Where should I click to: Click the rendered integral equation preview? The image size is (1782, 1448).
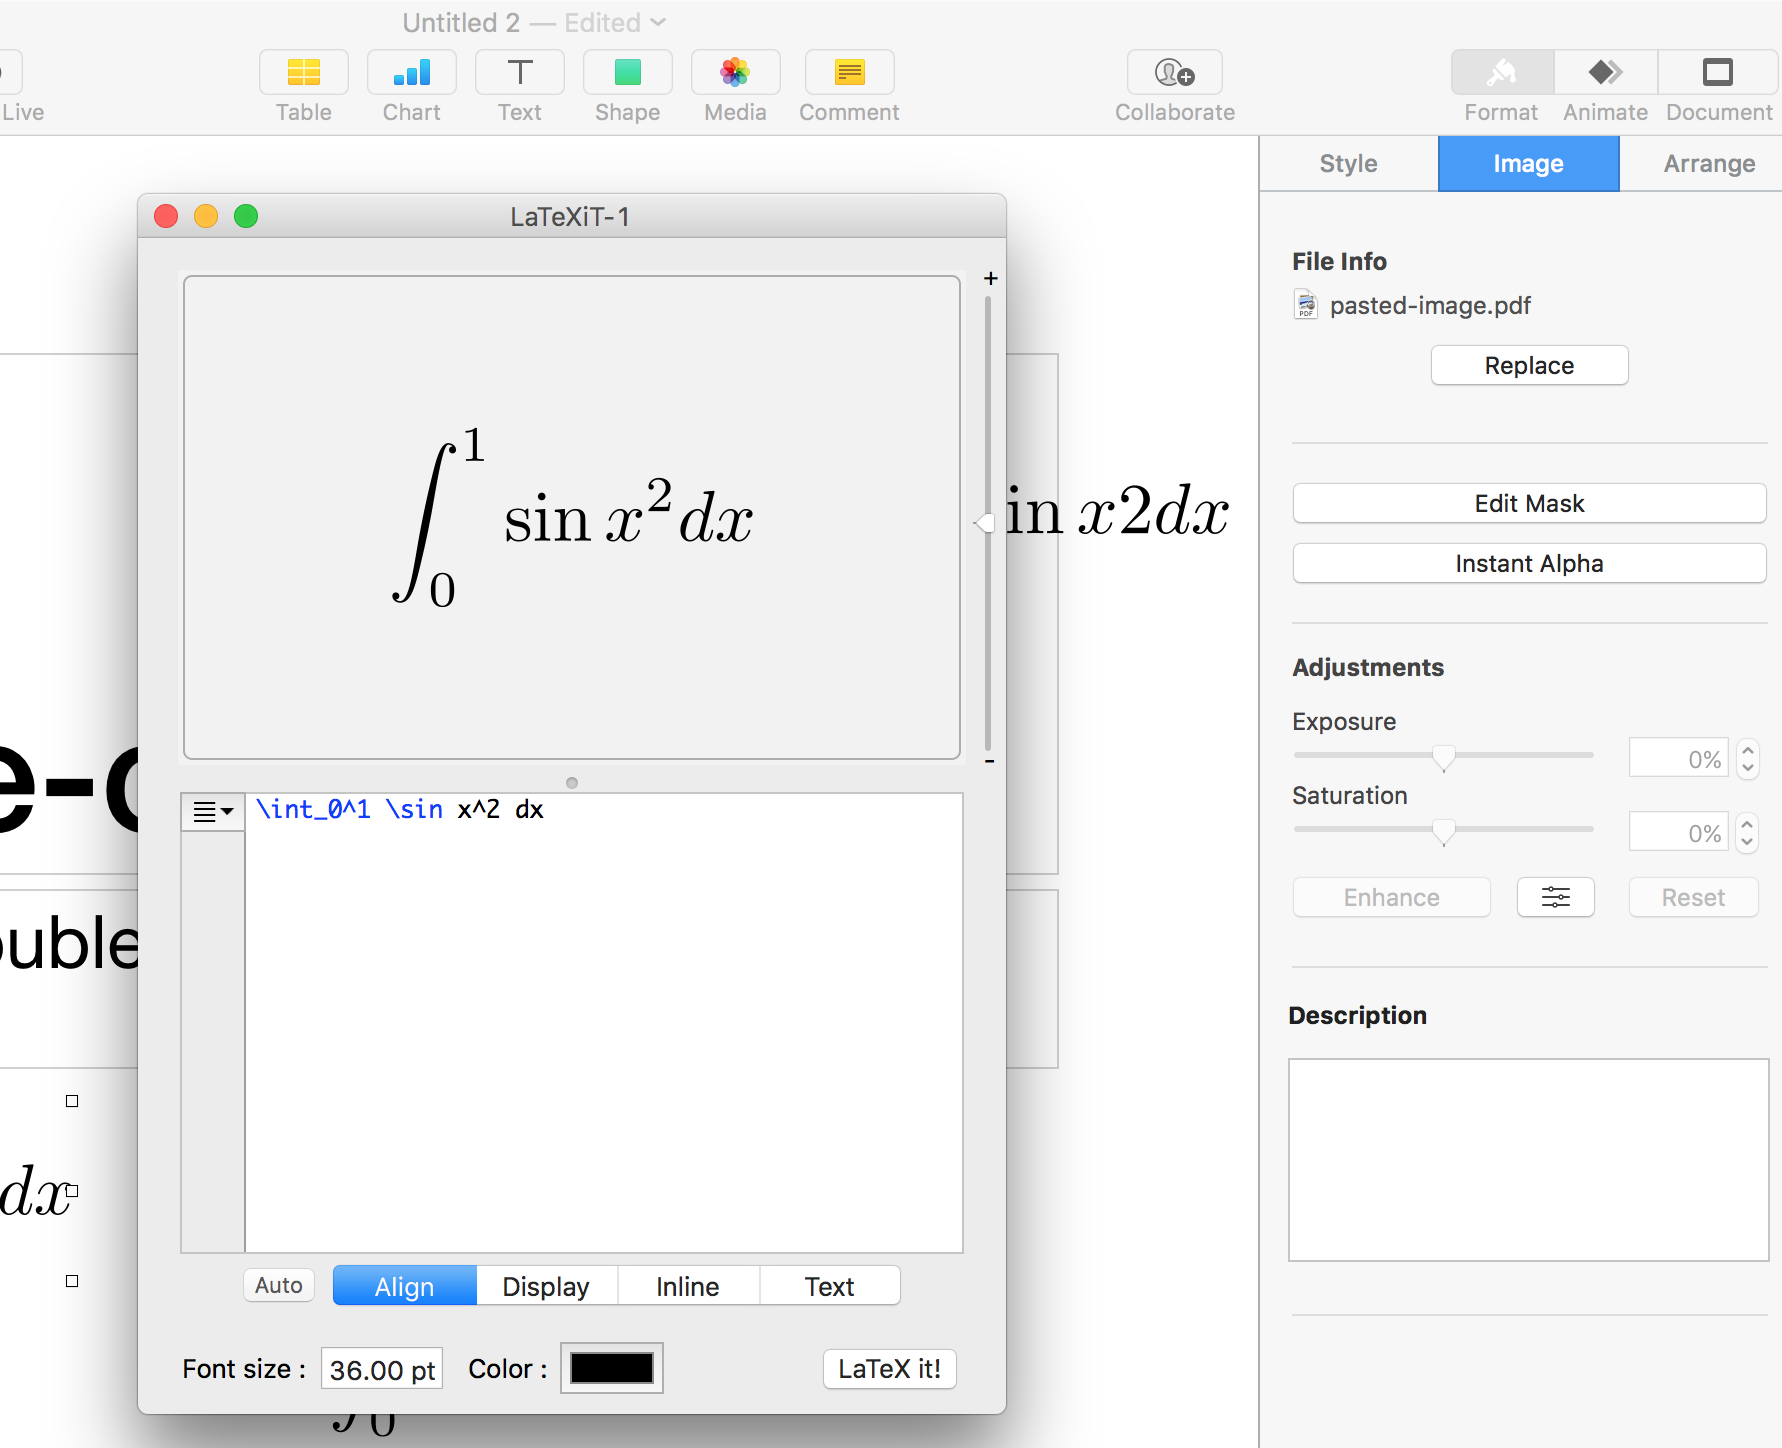pos(572,518)
